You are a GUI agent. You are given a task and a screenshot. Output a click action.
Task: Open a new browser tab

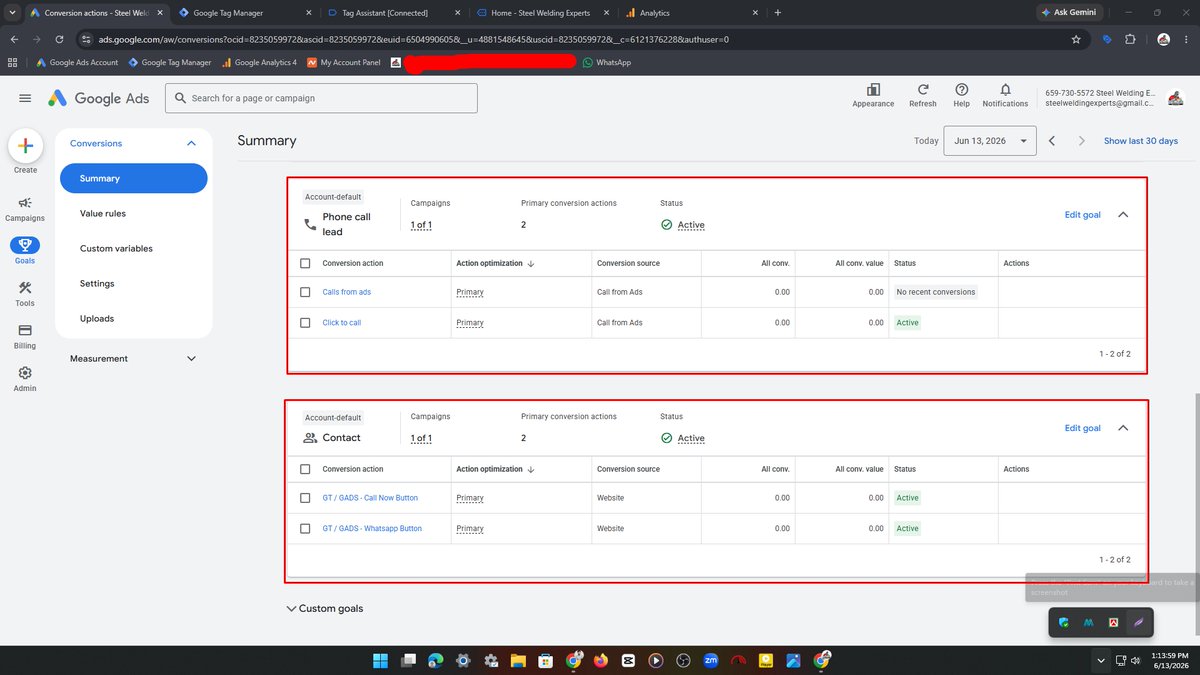click(x=778, y=13)
